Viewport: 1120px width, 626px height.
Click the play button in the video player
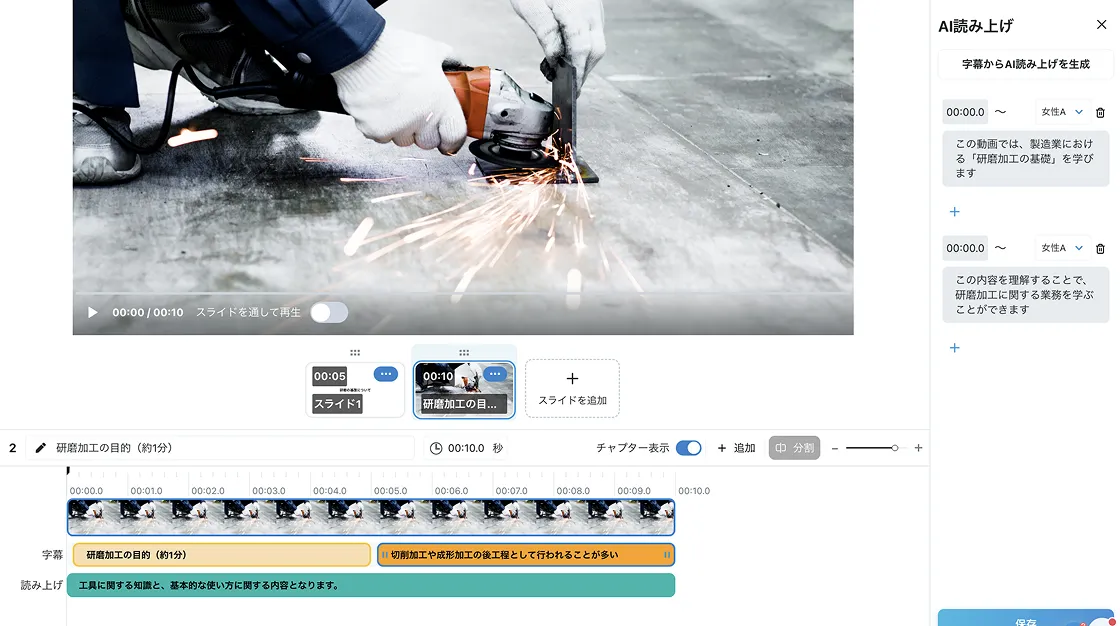pyautogui.click(x=93, y=313)
